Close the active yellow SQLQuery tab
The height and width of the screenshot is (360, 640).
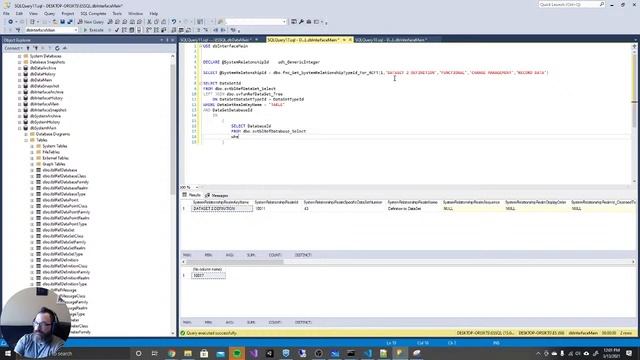tap(350, 40)
